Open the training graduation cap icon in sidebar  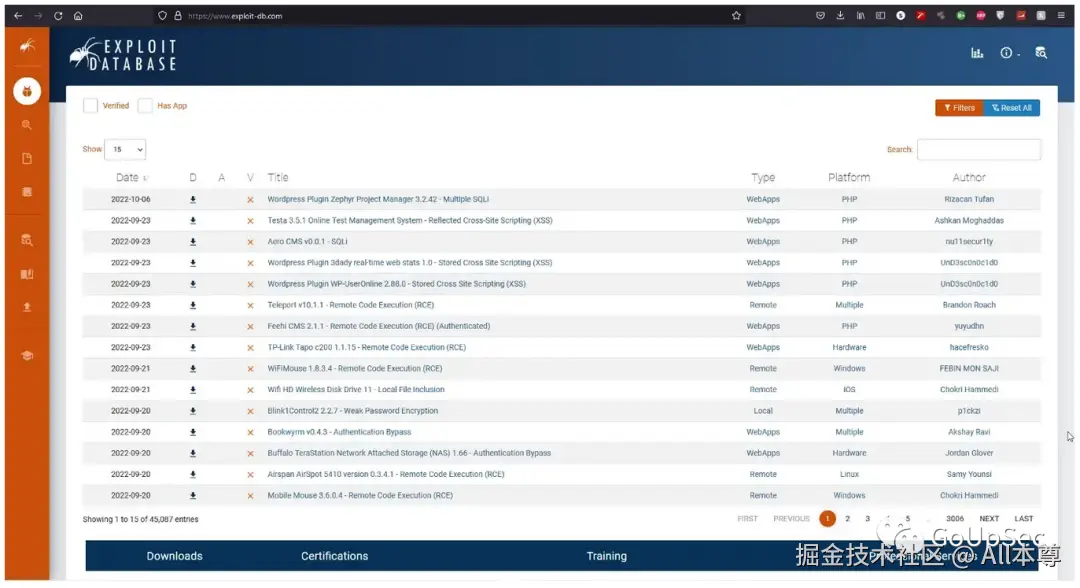coord(27,355)
